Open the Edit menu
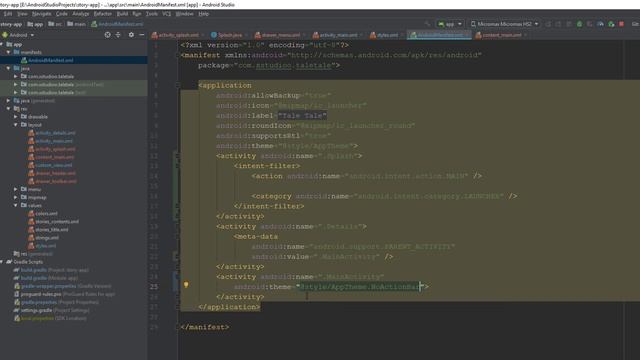Viewport: 640px width, 360px height. 8,14
